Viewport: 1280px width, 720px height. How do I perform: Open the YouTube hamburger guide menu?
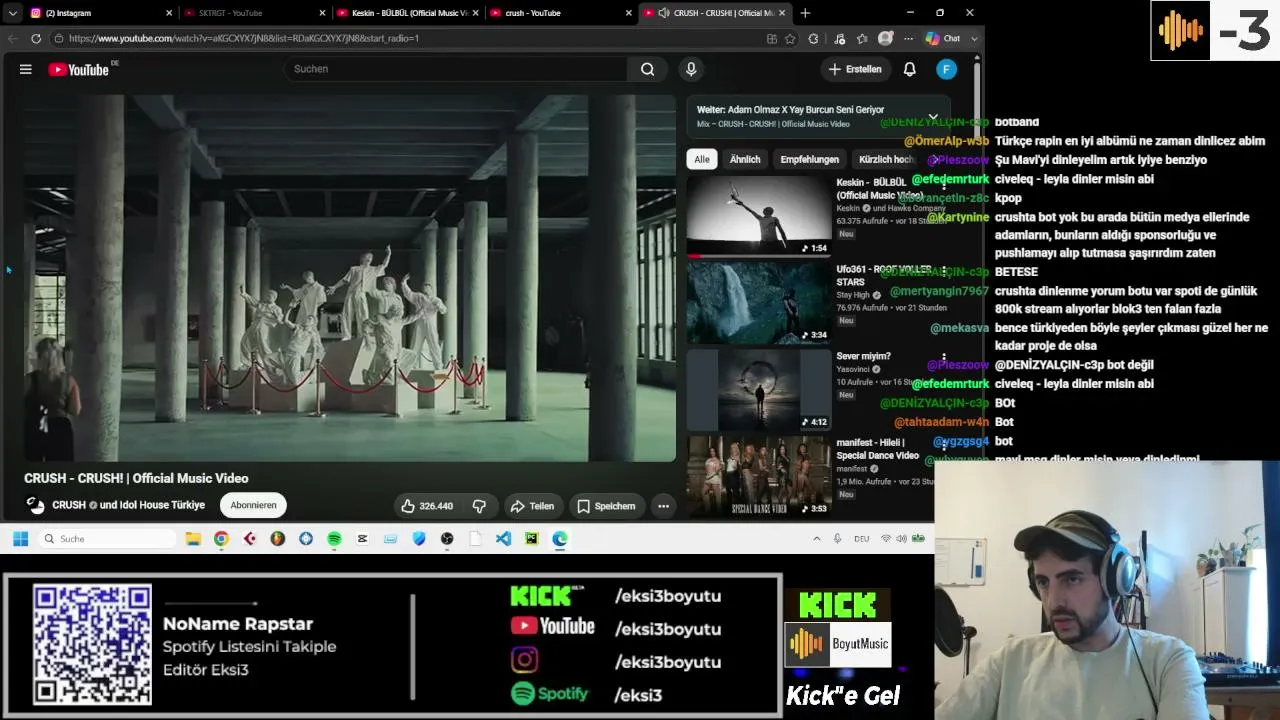[x=26, y=69]
